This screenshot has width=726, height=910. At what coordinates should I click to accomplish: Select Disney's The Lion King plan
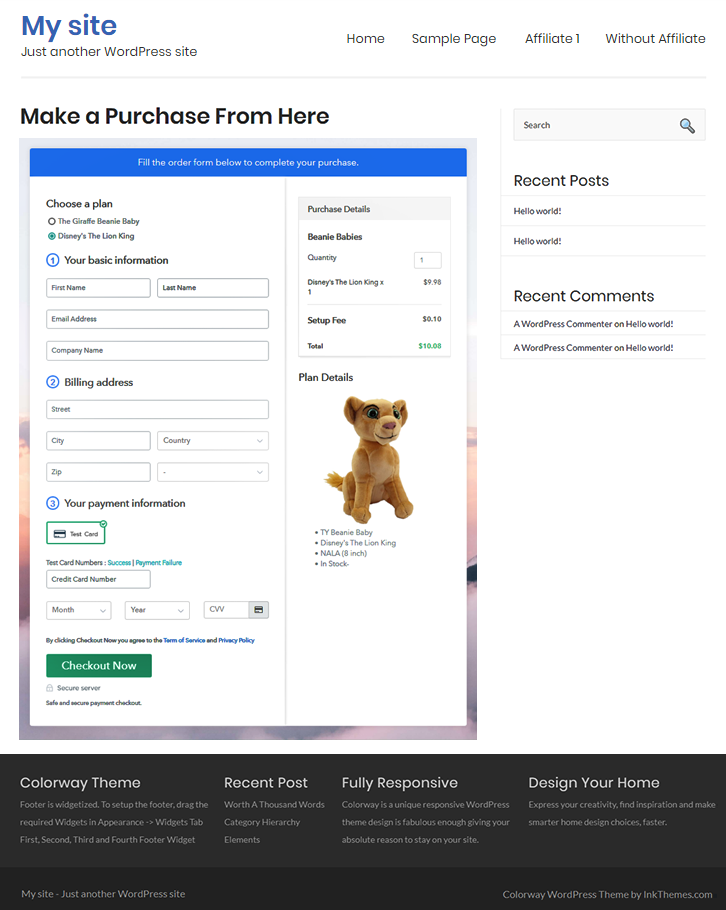pyautogui.click(x=52, y=236)
